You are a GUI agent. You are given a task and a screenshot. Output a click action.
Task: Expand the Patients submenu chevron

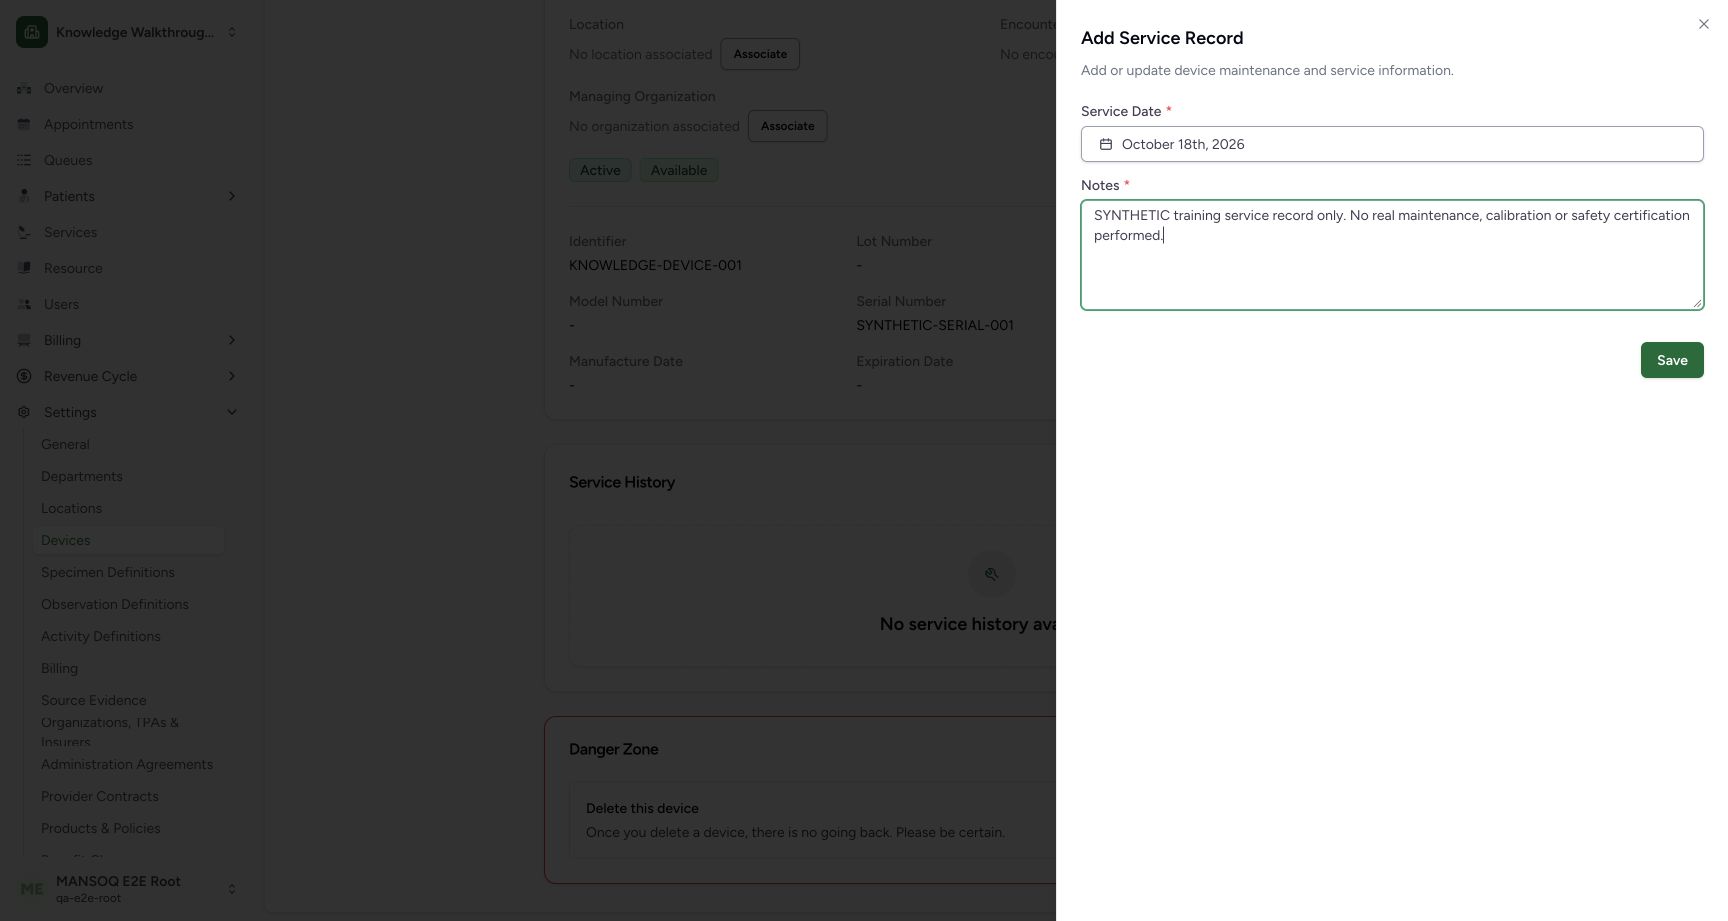point(232,196)
